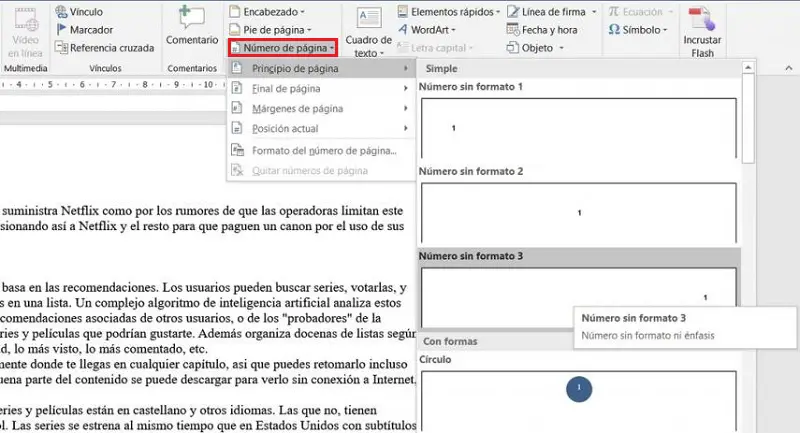Click the Principio de página menu icon

(237, 68)
